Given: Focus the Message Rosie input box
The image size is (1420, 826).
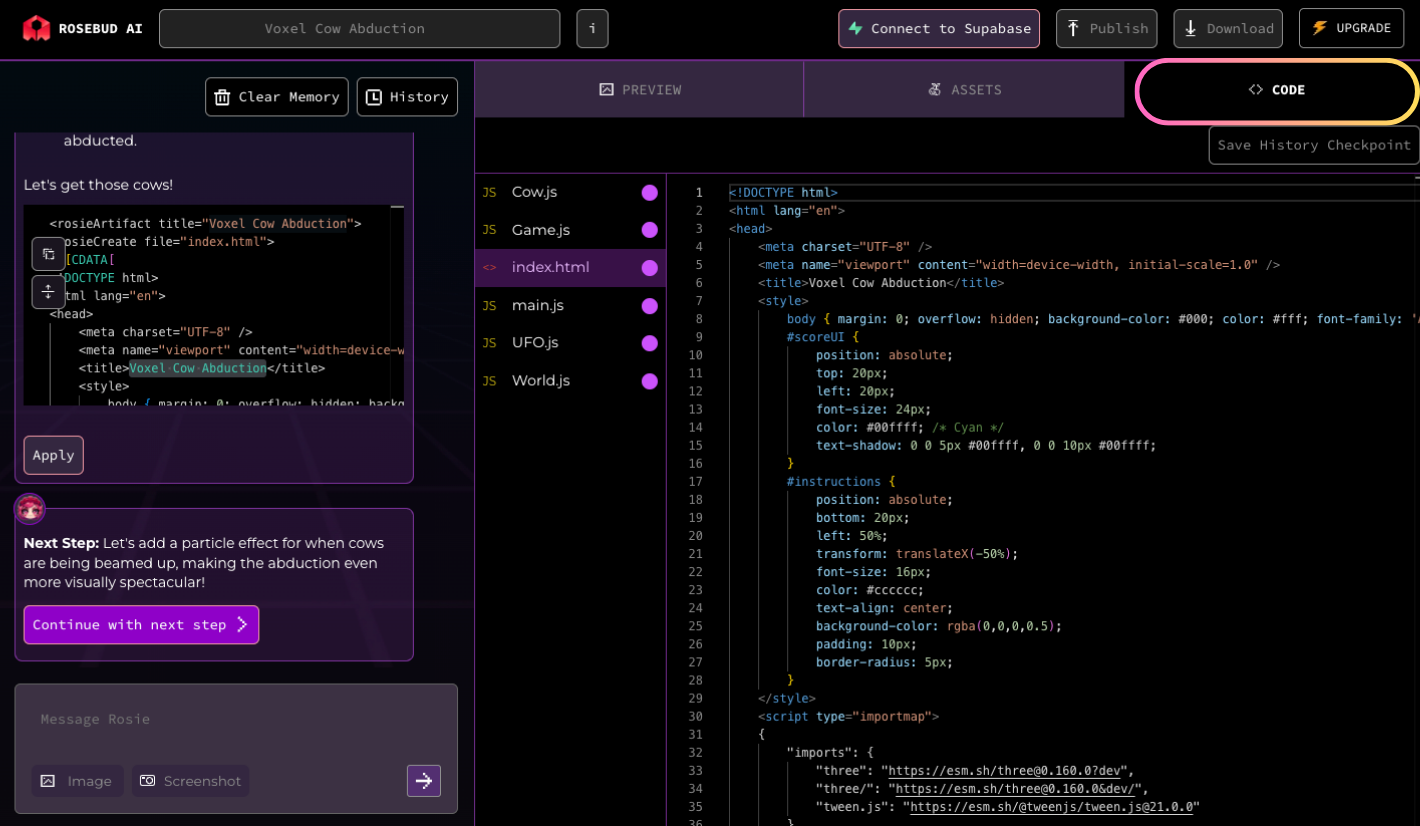Looking at the screenshot, I should click(x=236, y=720).
